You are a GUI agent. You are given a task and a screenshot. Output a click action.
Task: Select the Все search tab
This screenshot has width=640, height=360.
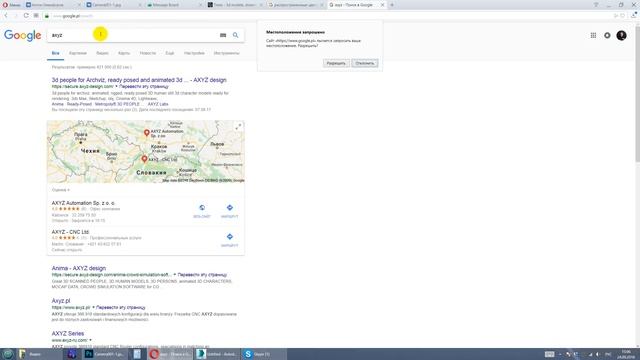(x=56, y=53)
